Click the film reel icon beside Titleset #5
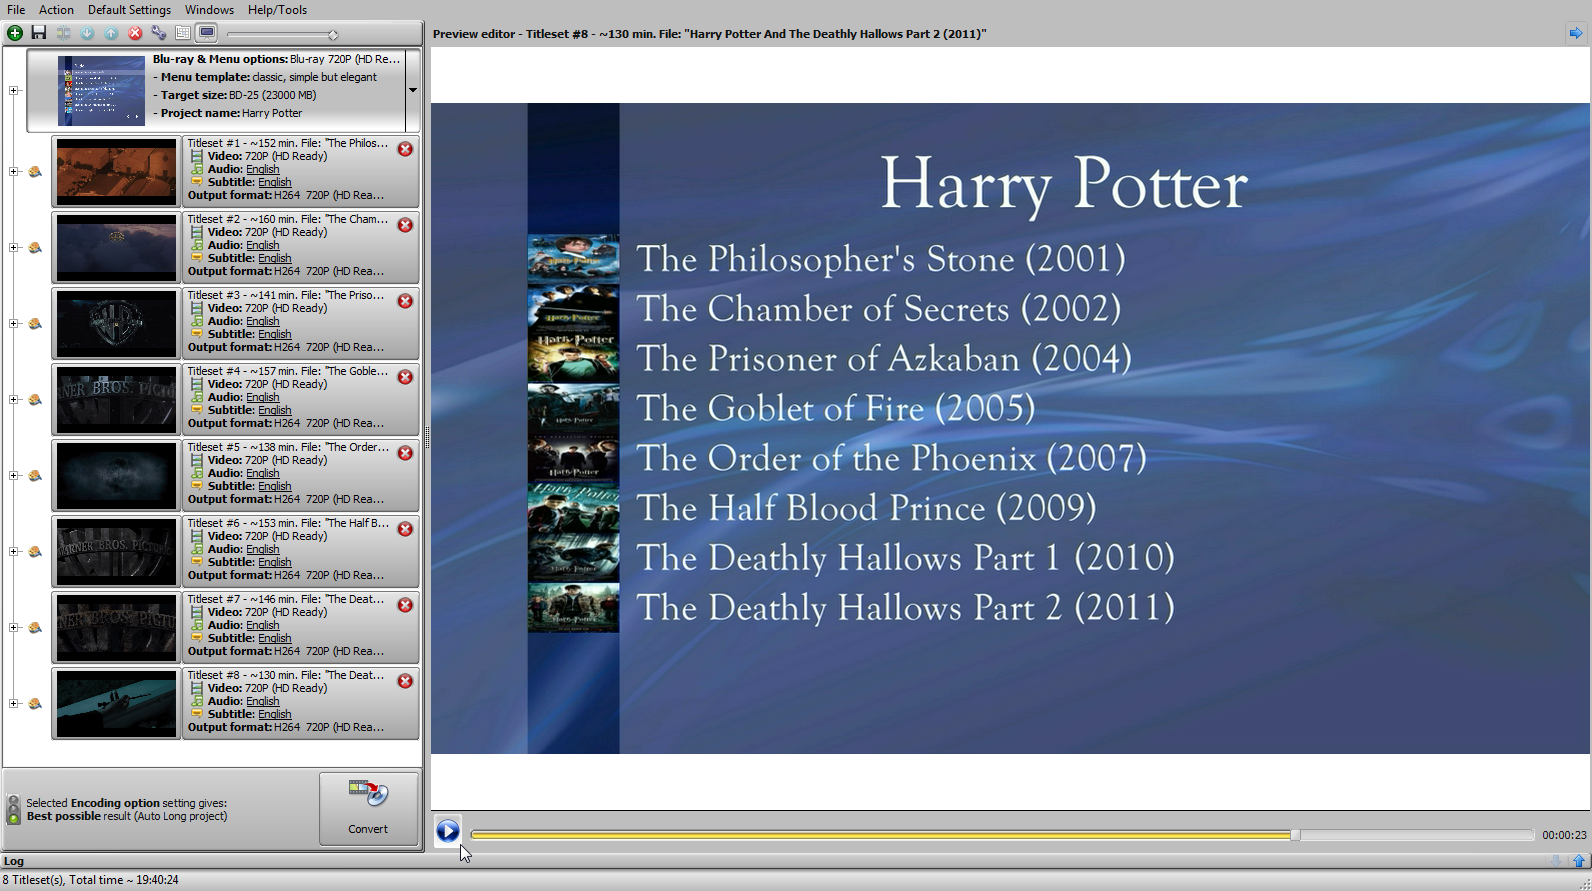The height and width of the screenshot is (891, 1592). click(x=35, y=476)
